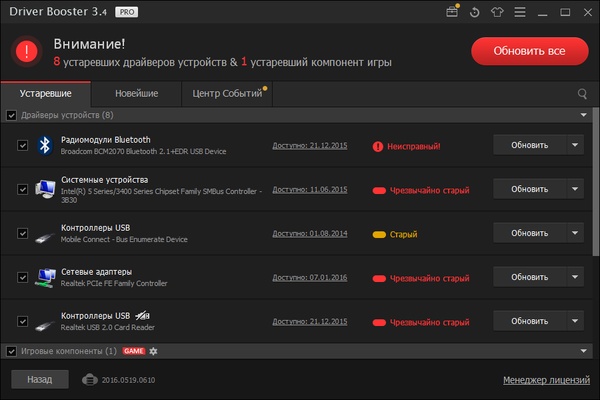Open the skins T-shirt icon
Screen dimensions: 600x400
pyautogui.click(x=499, y=12)
